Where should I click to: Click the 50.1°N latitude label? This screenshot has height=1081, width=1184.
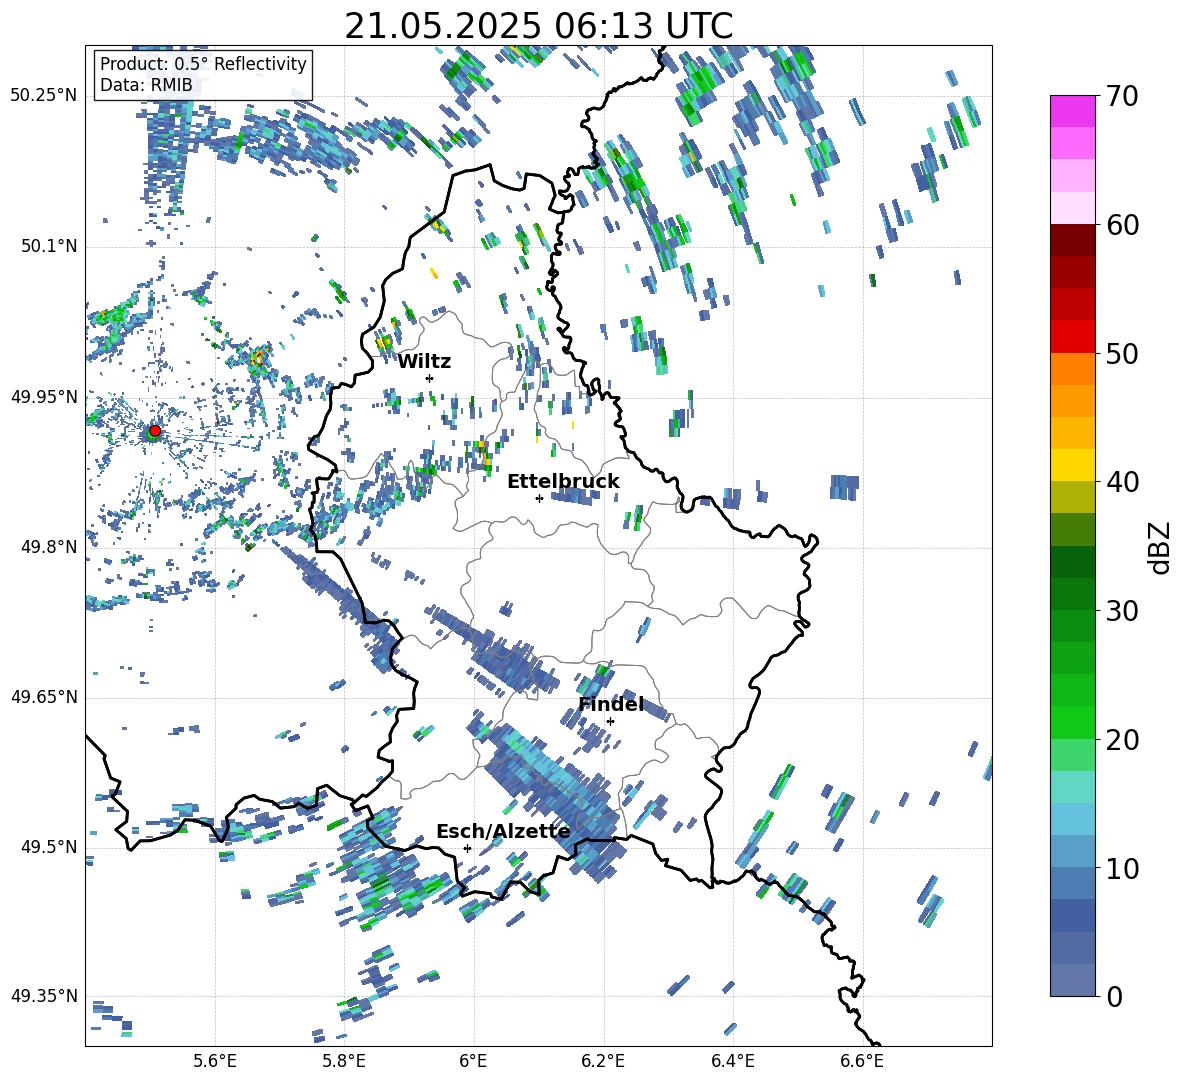click(x=48, y=246)
